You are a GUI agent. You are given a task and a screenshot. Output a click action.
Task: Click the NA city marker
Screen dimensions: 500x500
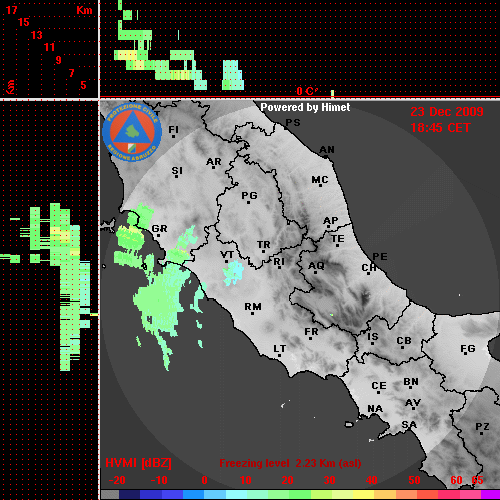(375, 410)
